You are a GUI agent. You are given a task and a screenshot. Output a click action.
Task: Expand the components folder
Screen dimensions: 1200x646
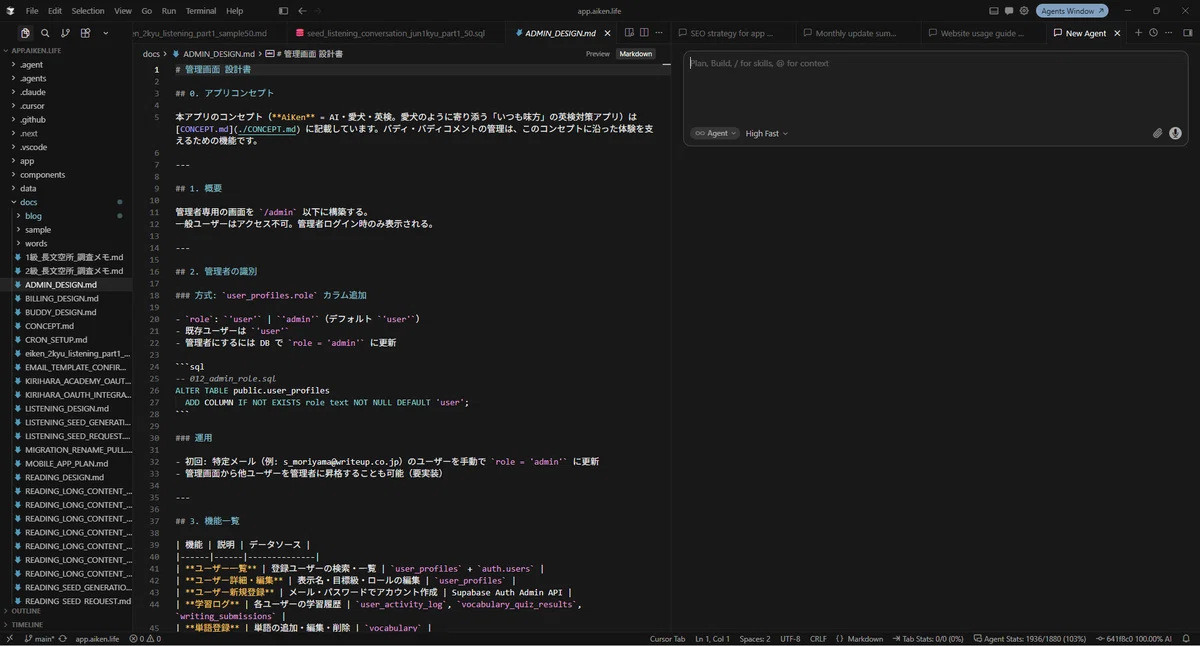[x=66, y=174]
